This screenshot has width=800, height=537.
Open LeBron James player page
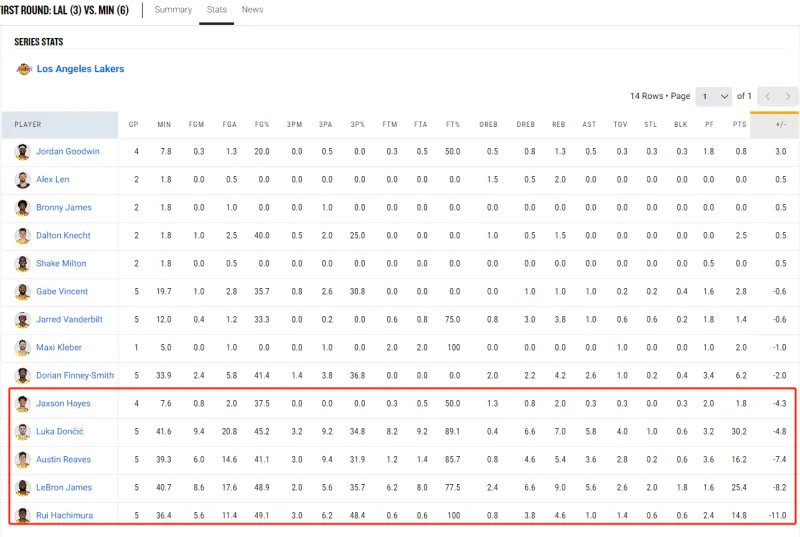pos(64,488)
